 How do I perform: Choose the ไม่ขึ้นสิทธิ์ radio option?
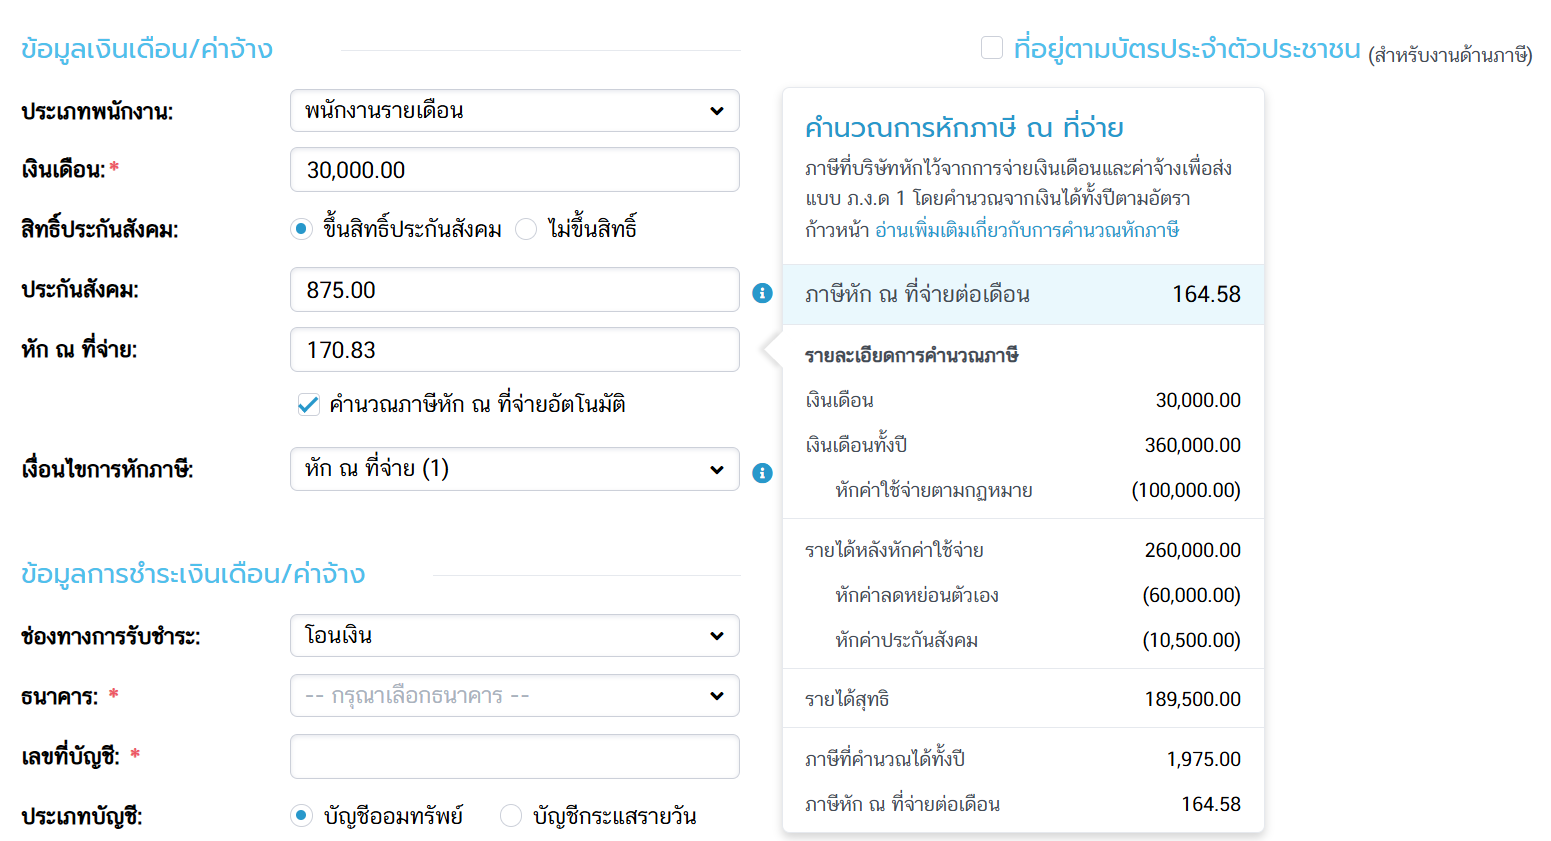tap(526, 229)
